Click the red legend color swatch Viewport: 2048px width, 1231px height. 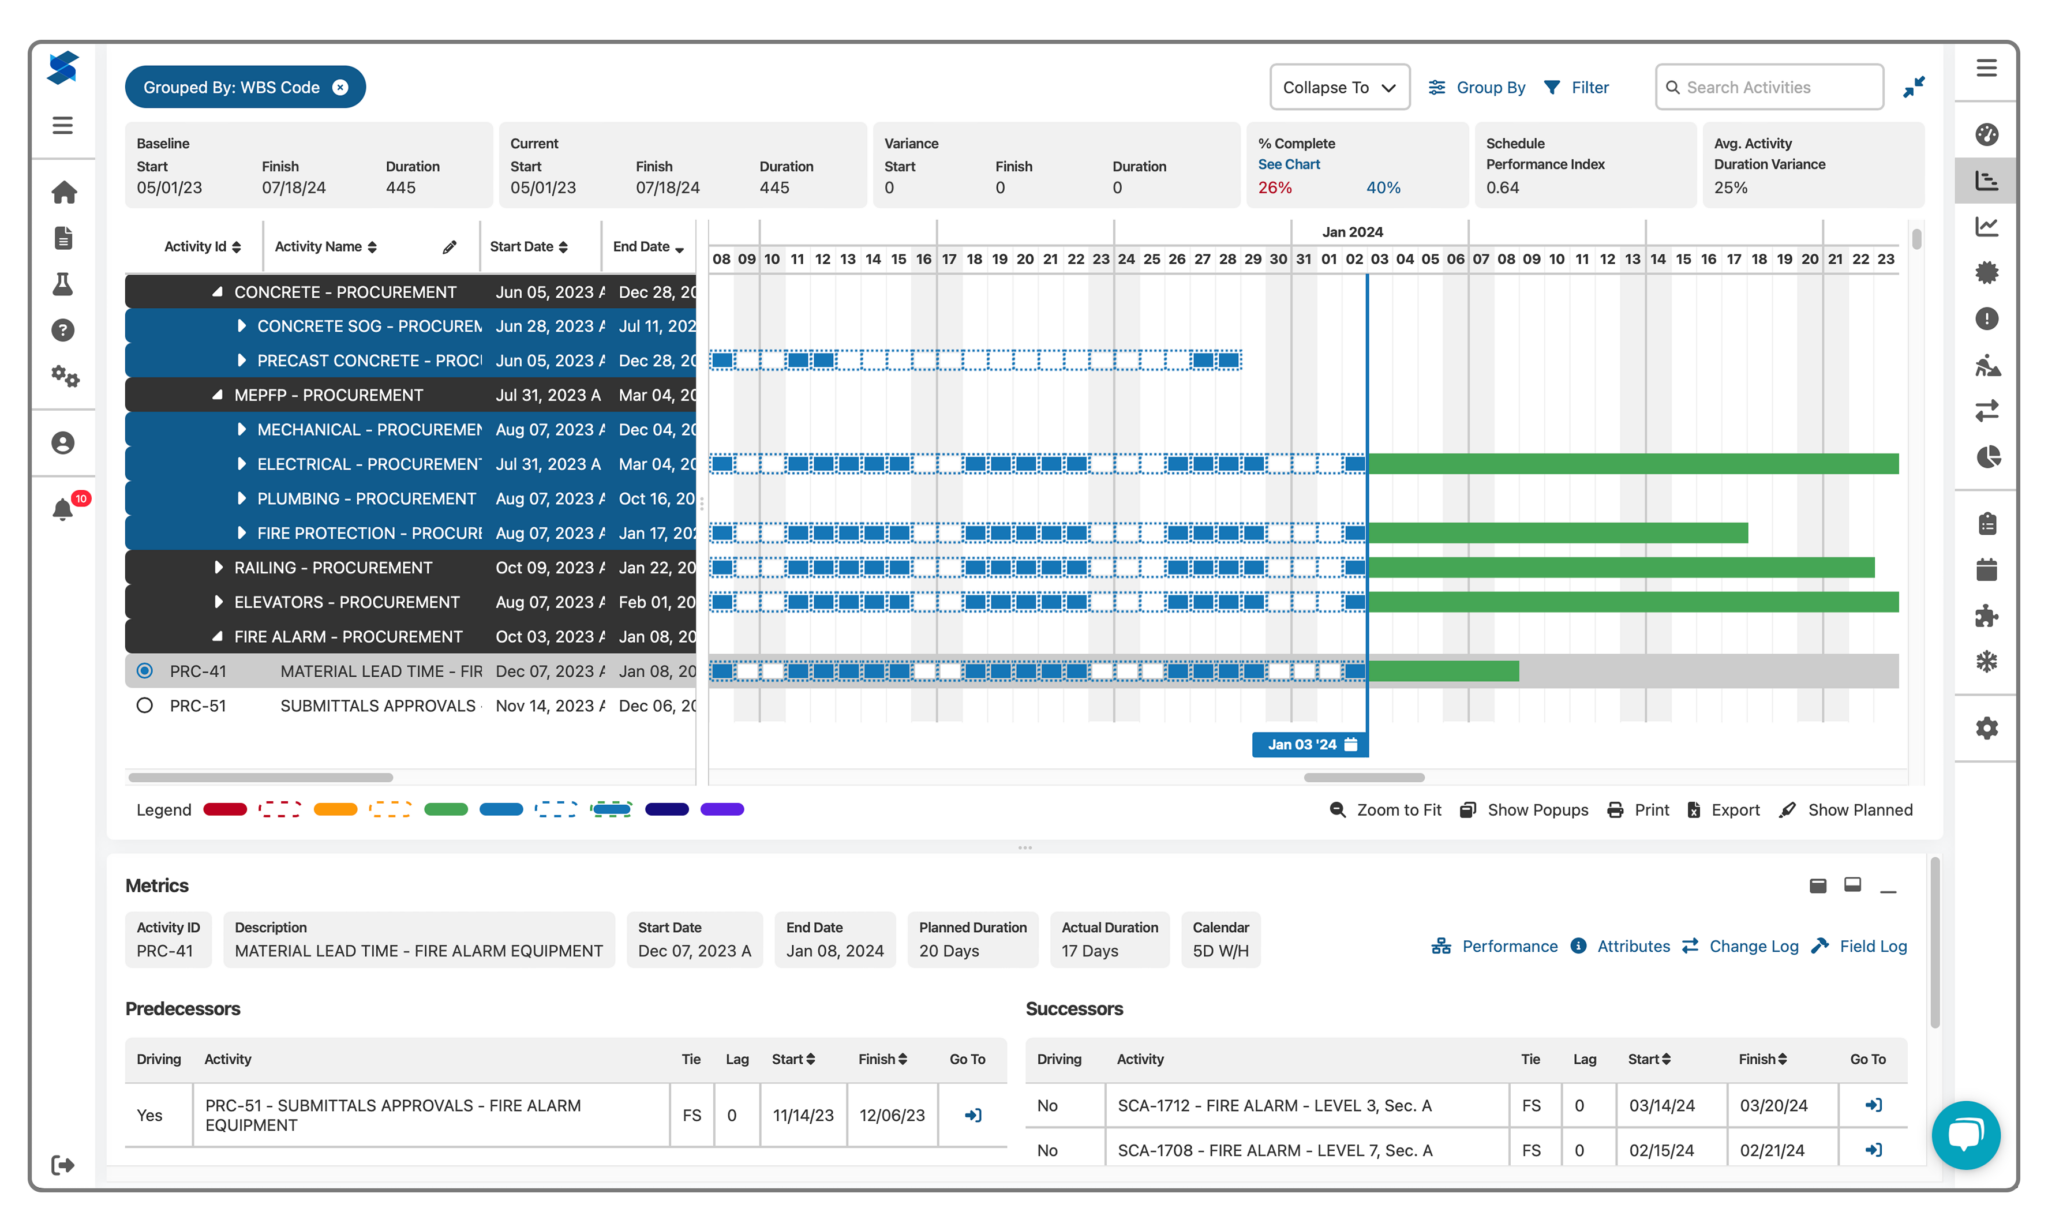225,809
